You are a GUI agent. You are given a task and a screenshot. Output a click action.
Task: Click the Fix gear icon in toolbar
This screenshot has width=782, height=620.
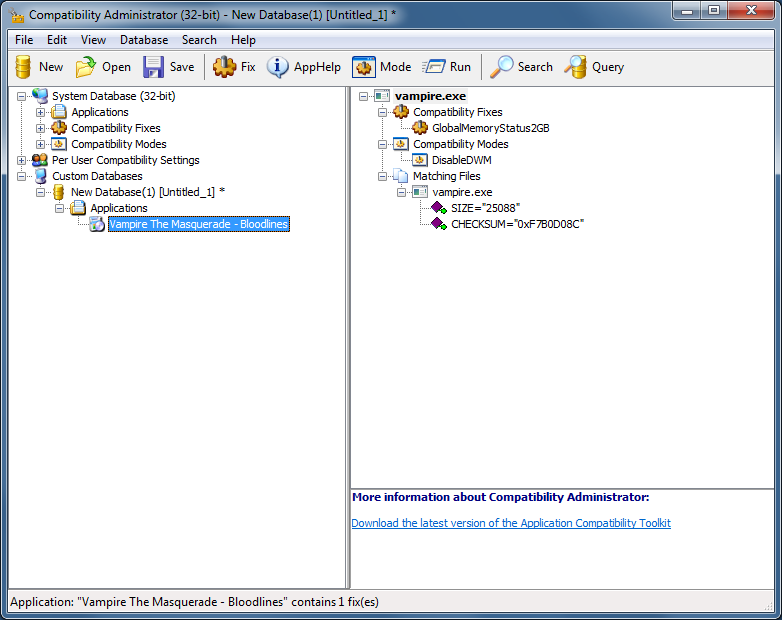coord(224,67)
